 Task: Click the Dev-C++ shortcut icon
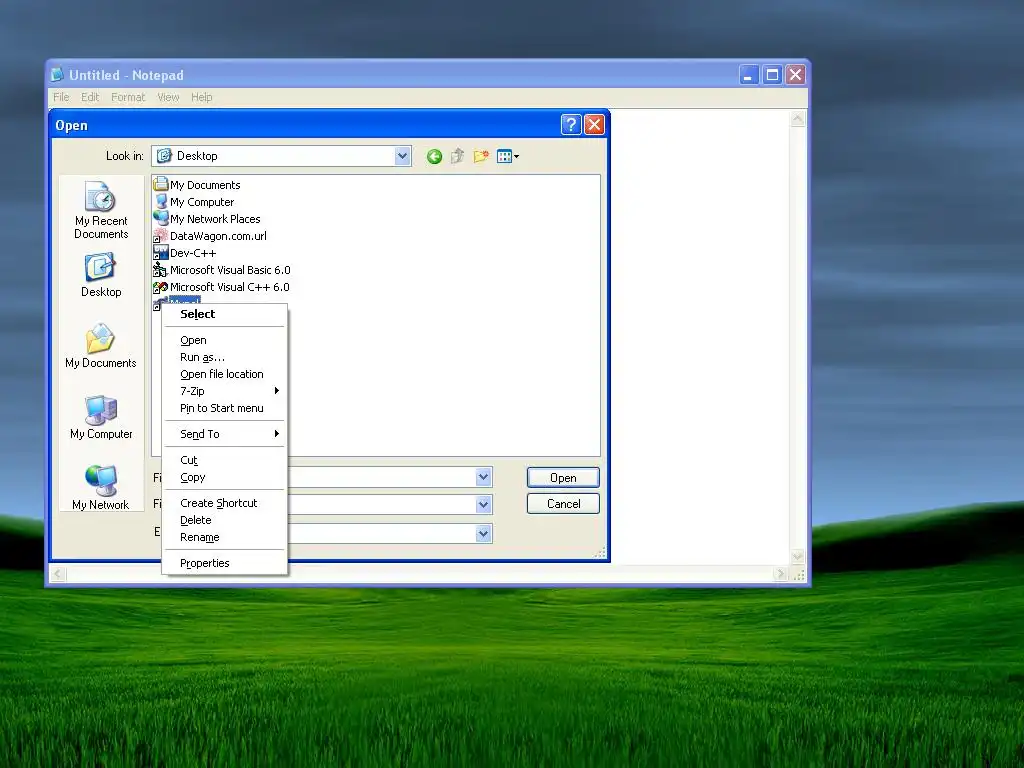coord(161,252)
